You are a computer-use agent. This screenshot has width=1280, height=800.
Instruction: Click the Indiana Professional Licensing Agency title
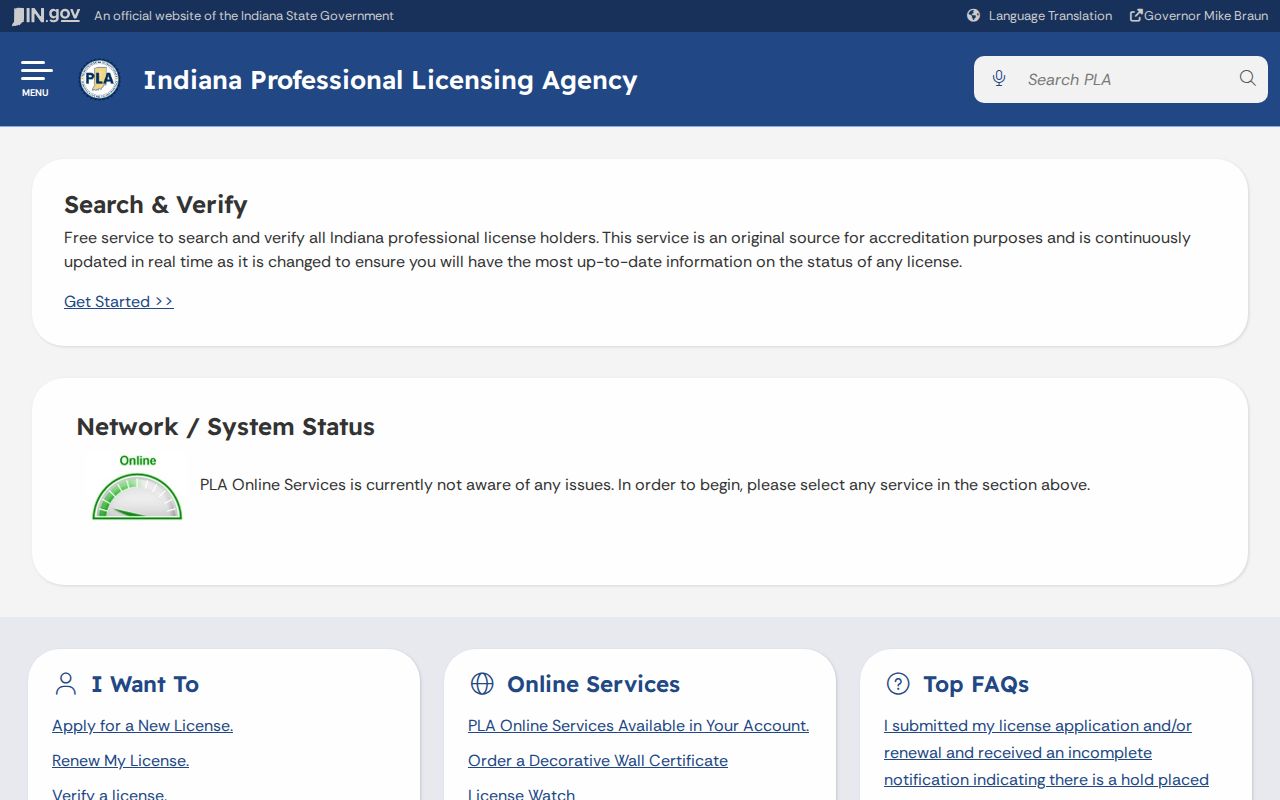[x=390, y=80]
